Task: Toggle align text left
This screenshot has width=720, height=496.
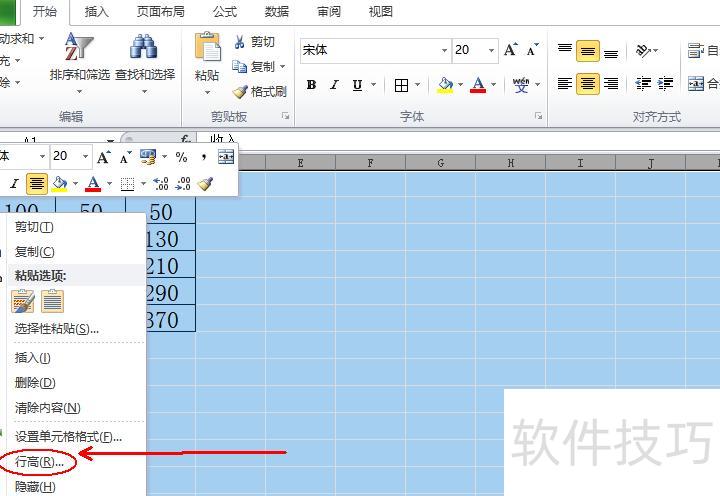Action: point(565,84)
